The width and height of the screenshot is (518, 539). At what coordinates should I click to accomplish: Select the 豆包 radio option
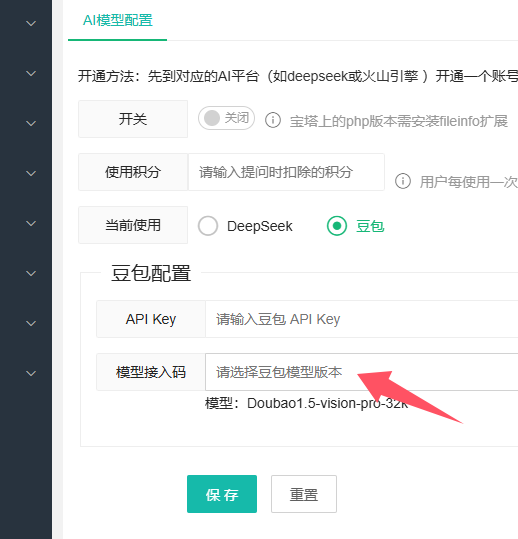coord(337,226)
